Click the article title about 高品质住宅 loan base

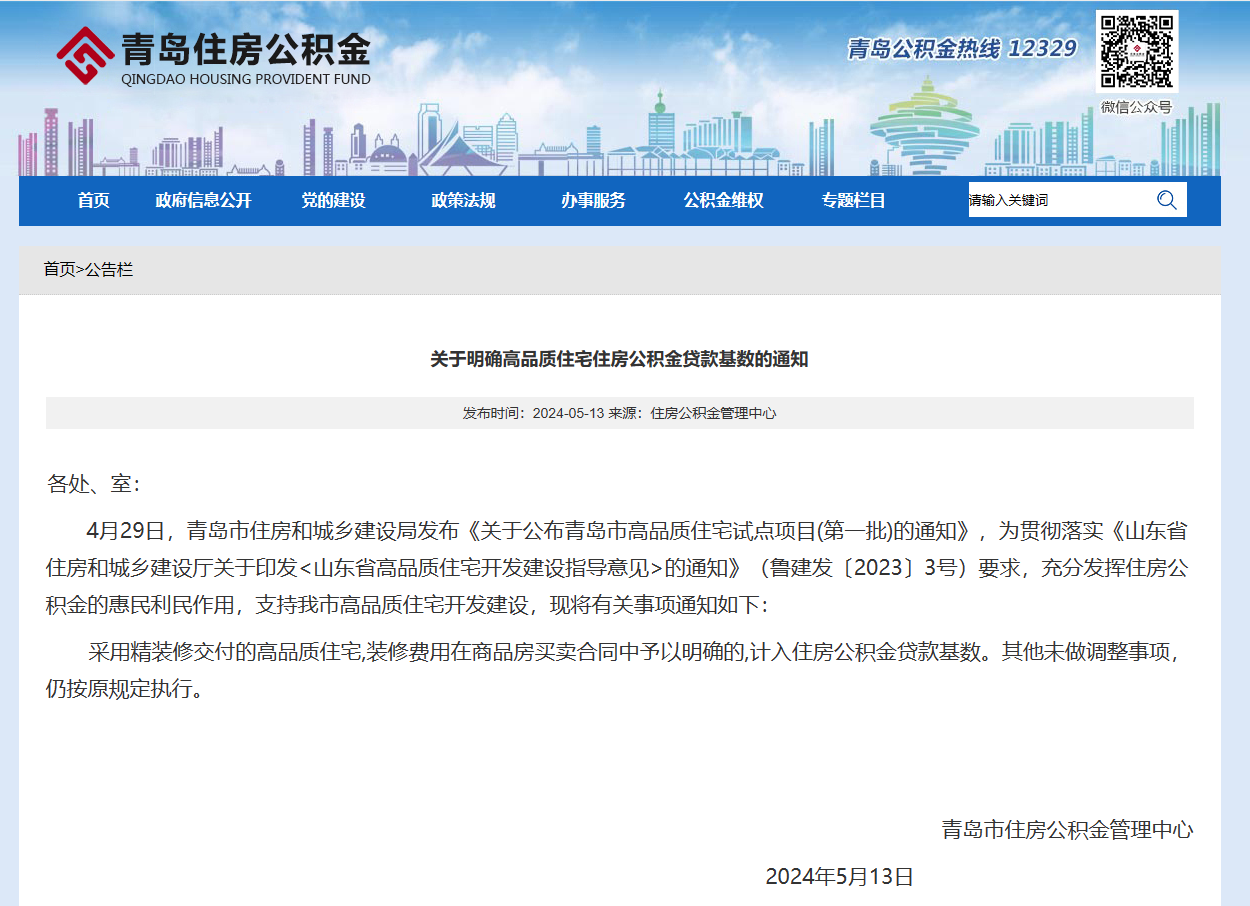619,359
